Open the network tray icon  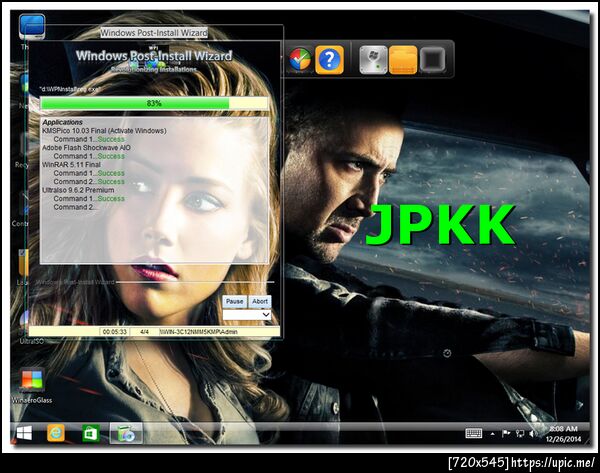(x=520, y=433)
